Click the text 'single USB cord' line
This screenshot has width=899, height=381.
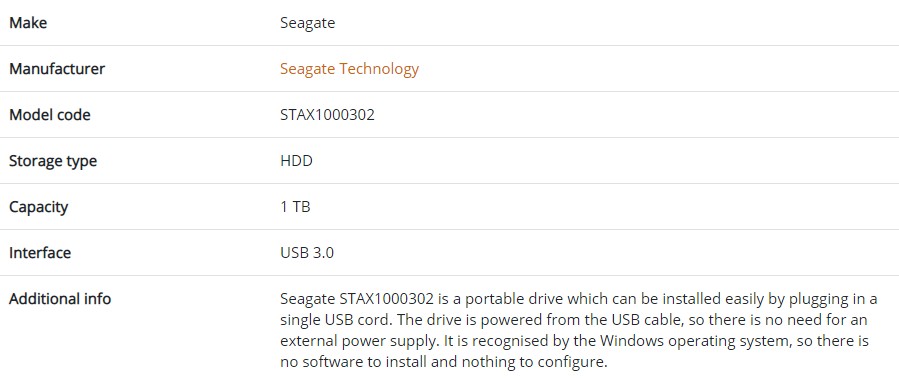click(x=574, y=320)
